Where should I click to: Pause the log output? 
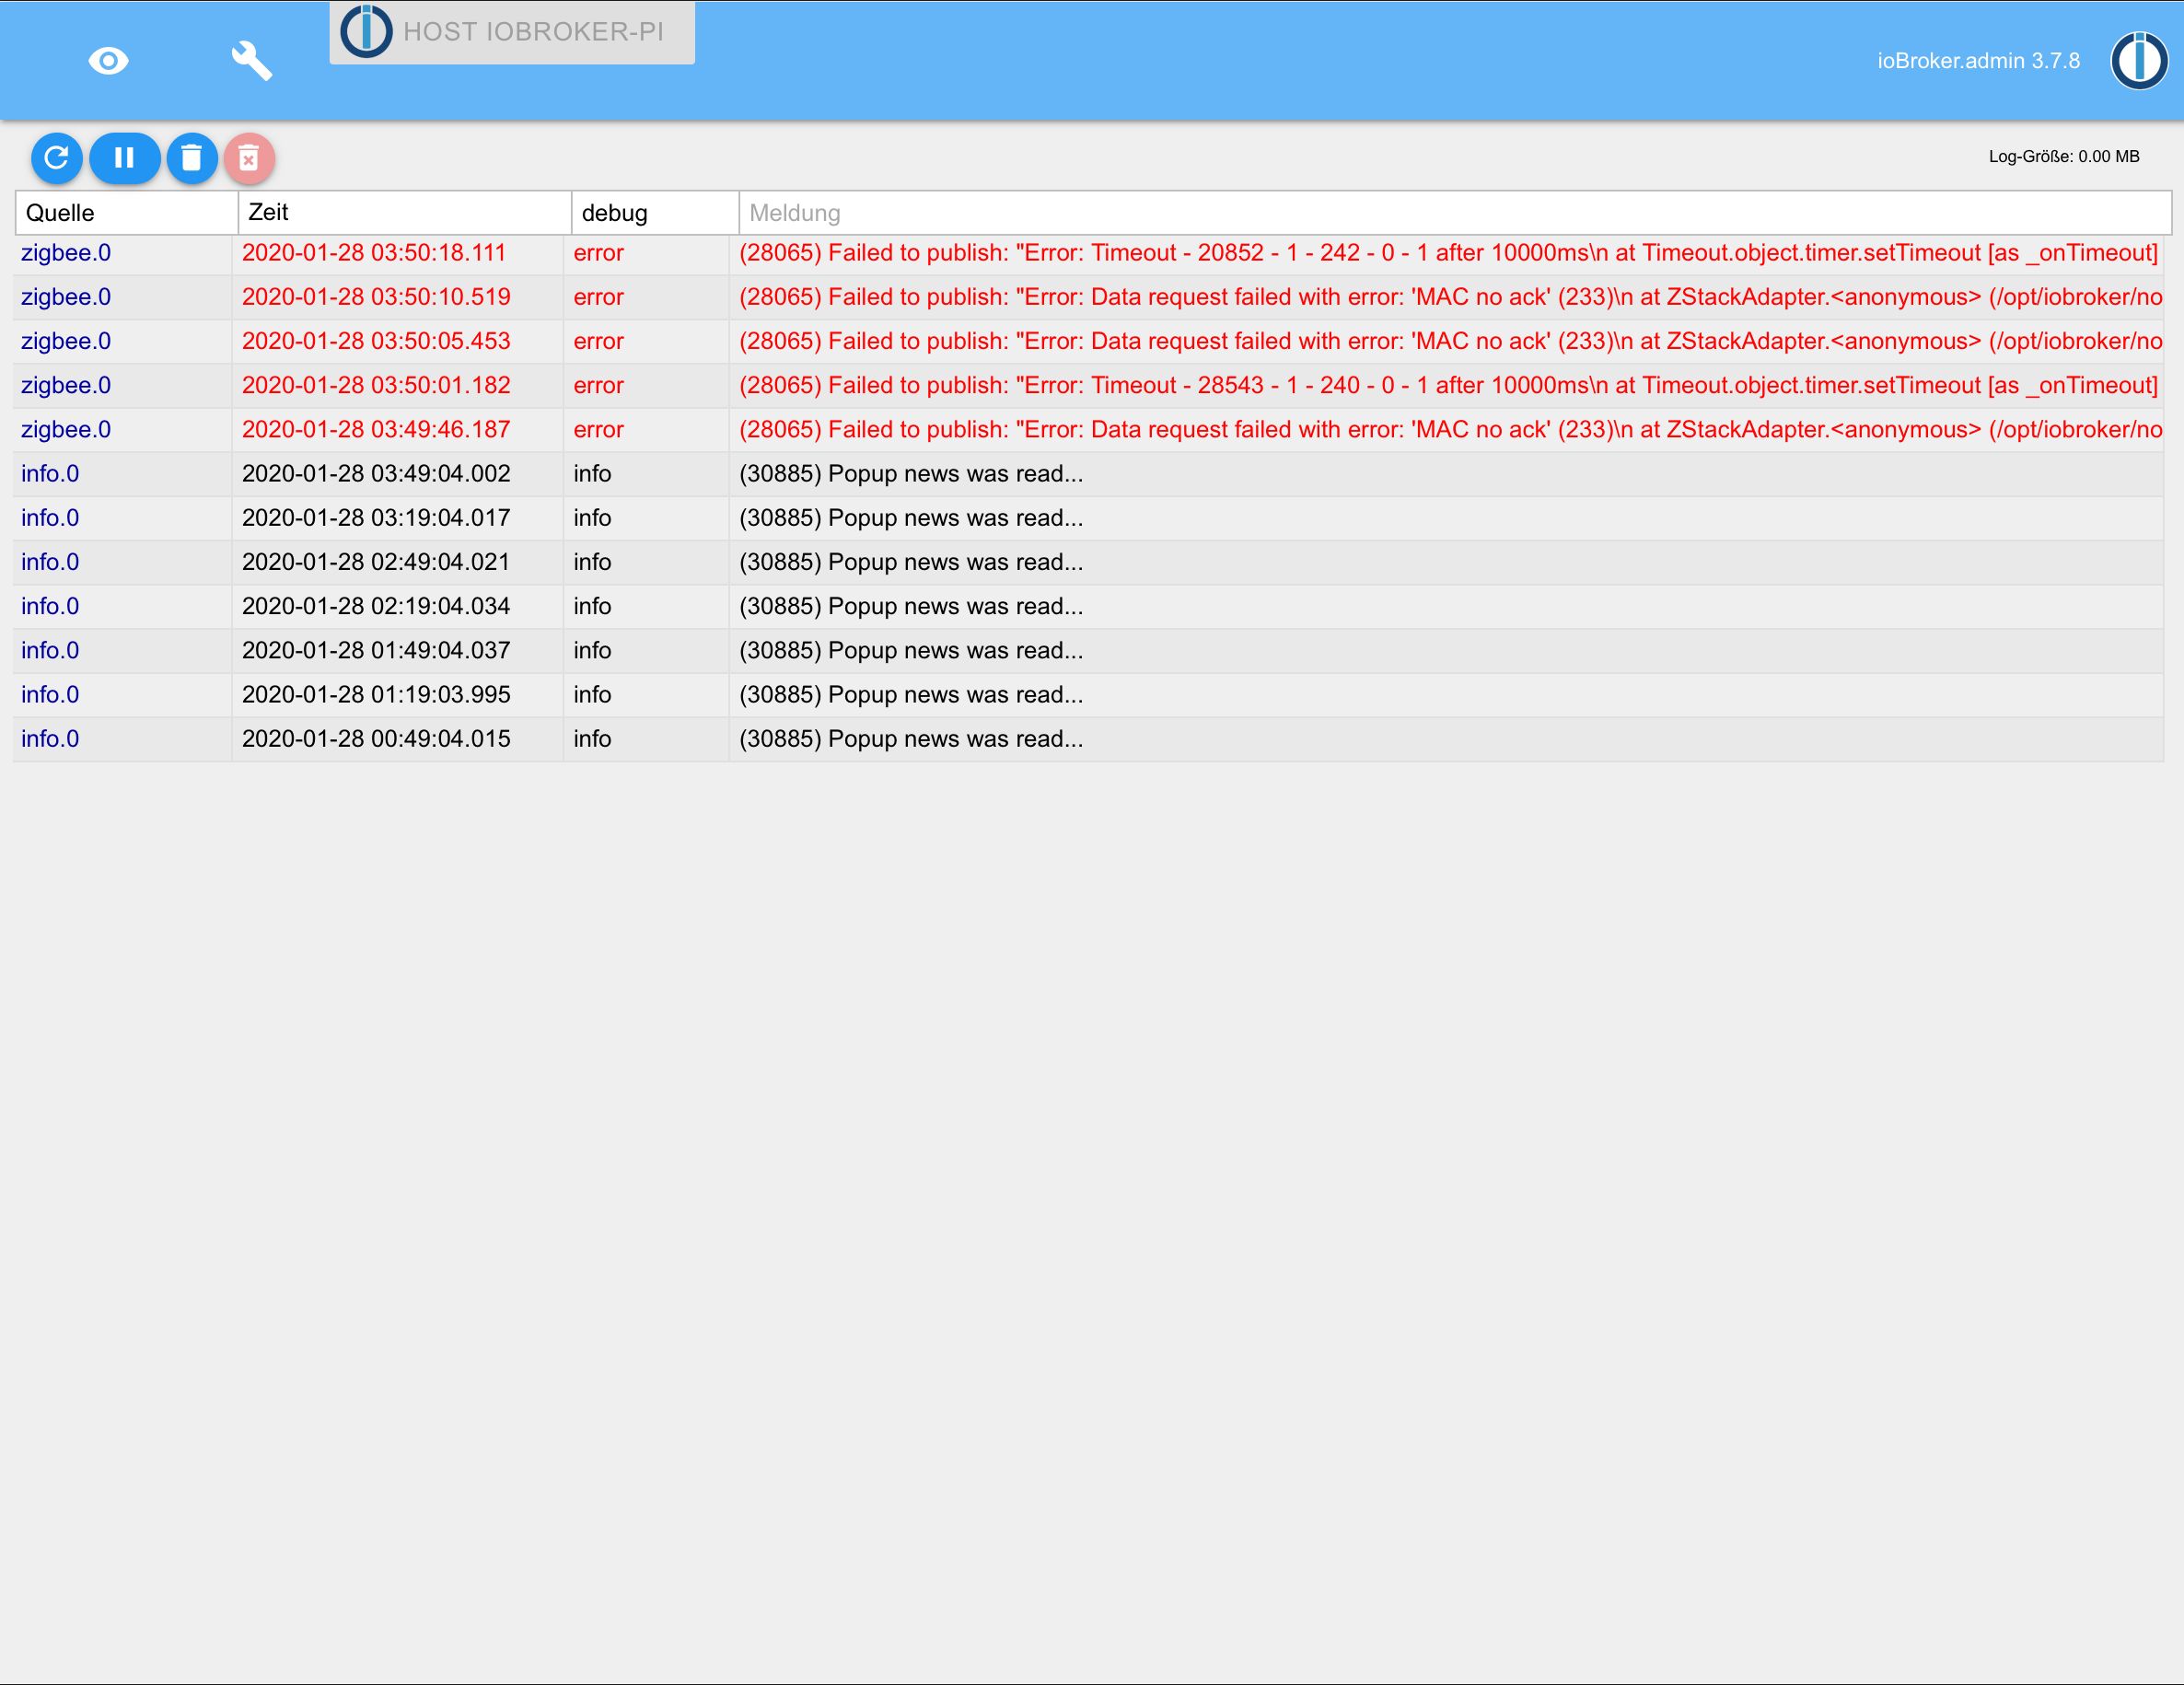[x=124, y=158]
